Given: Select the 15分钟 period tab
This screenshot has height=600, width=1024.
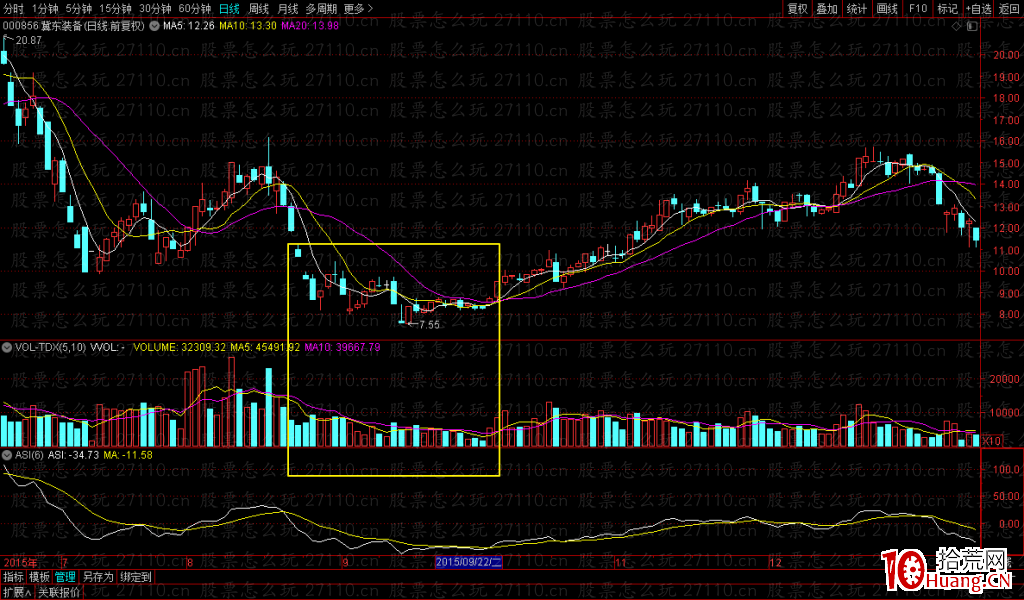Looking at the screenshot, I should pyautogui.click(x=115, y=9).
